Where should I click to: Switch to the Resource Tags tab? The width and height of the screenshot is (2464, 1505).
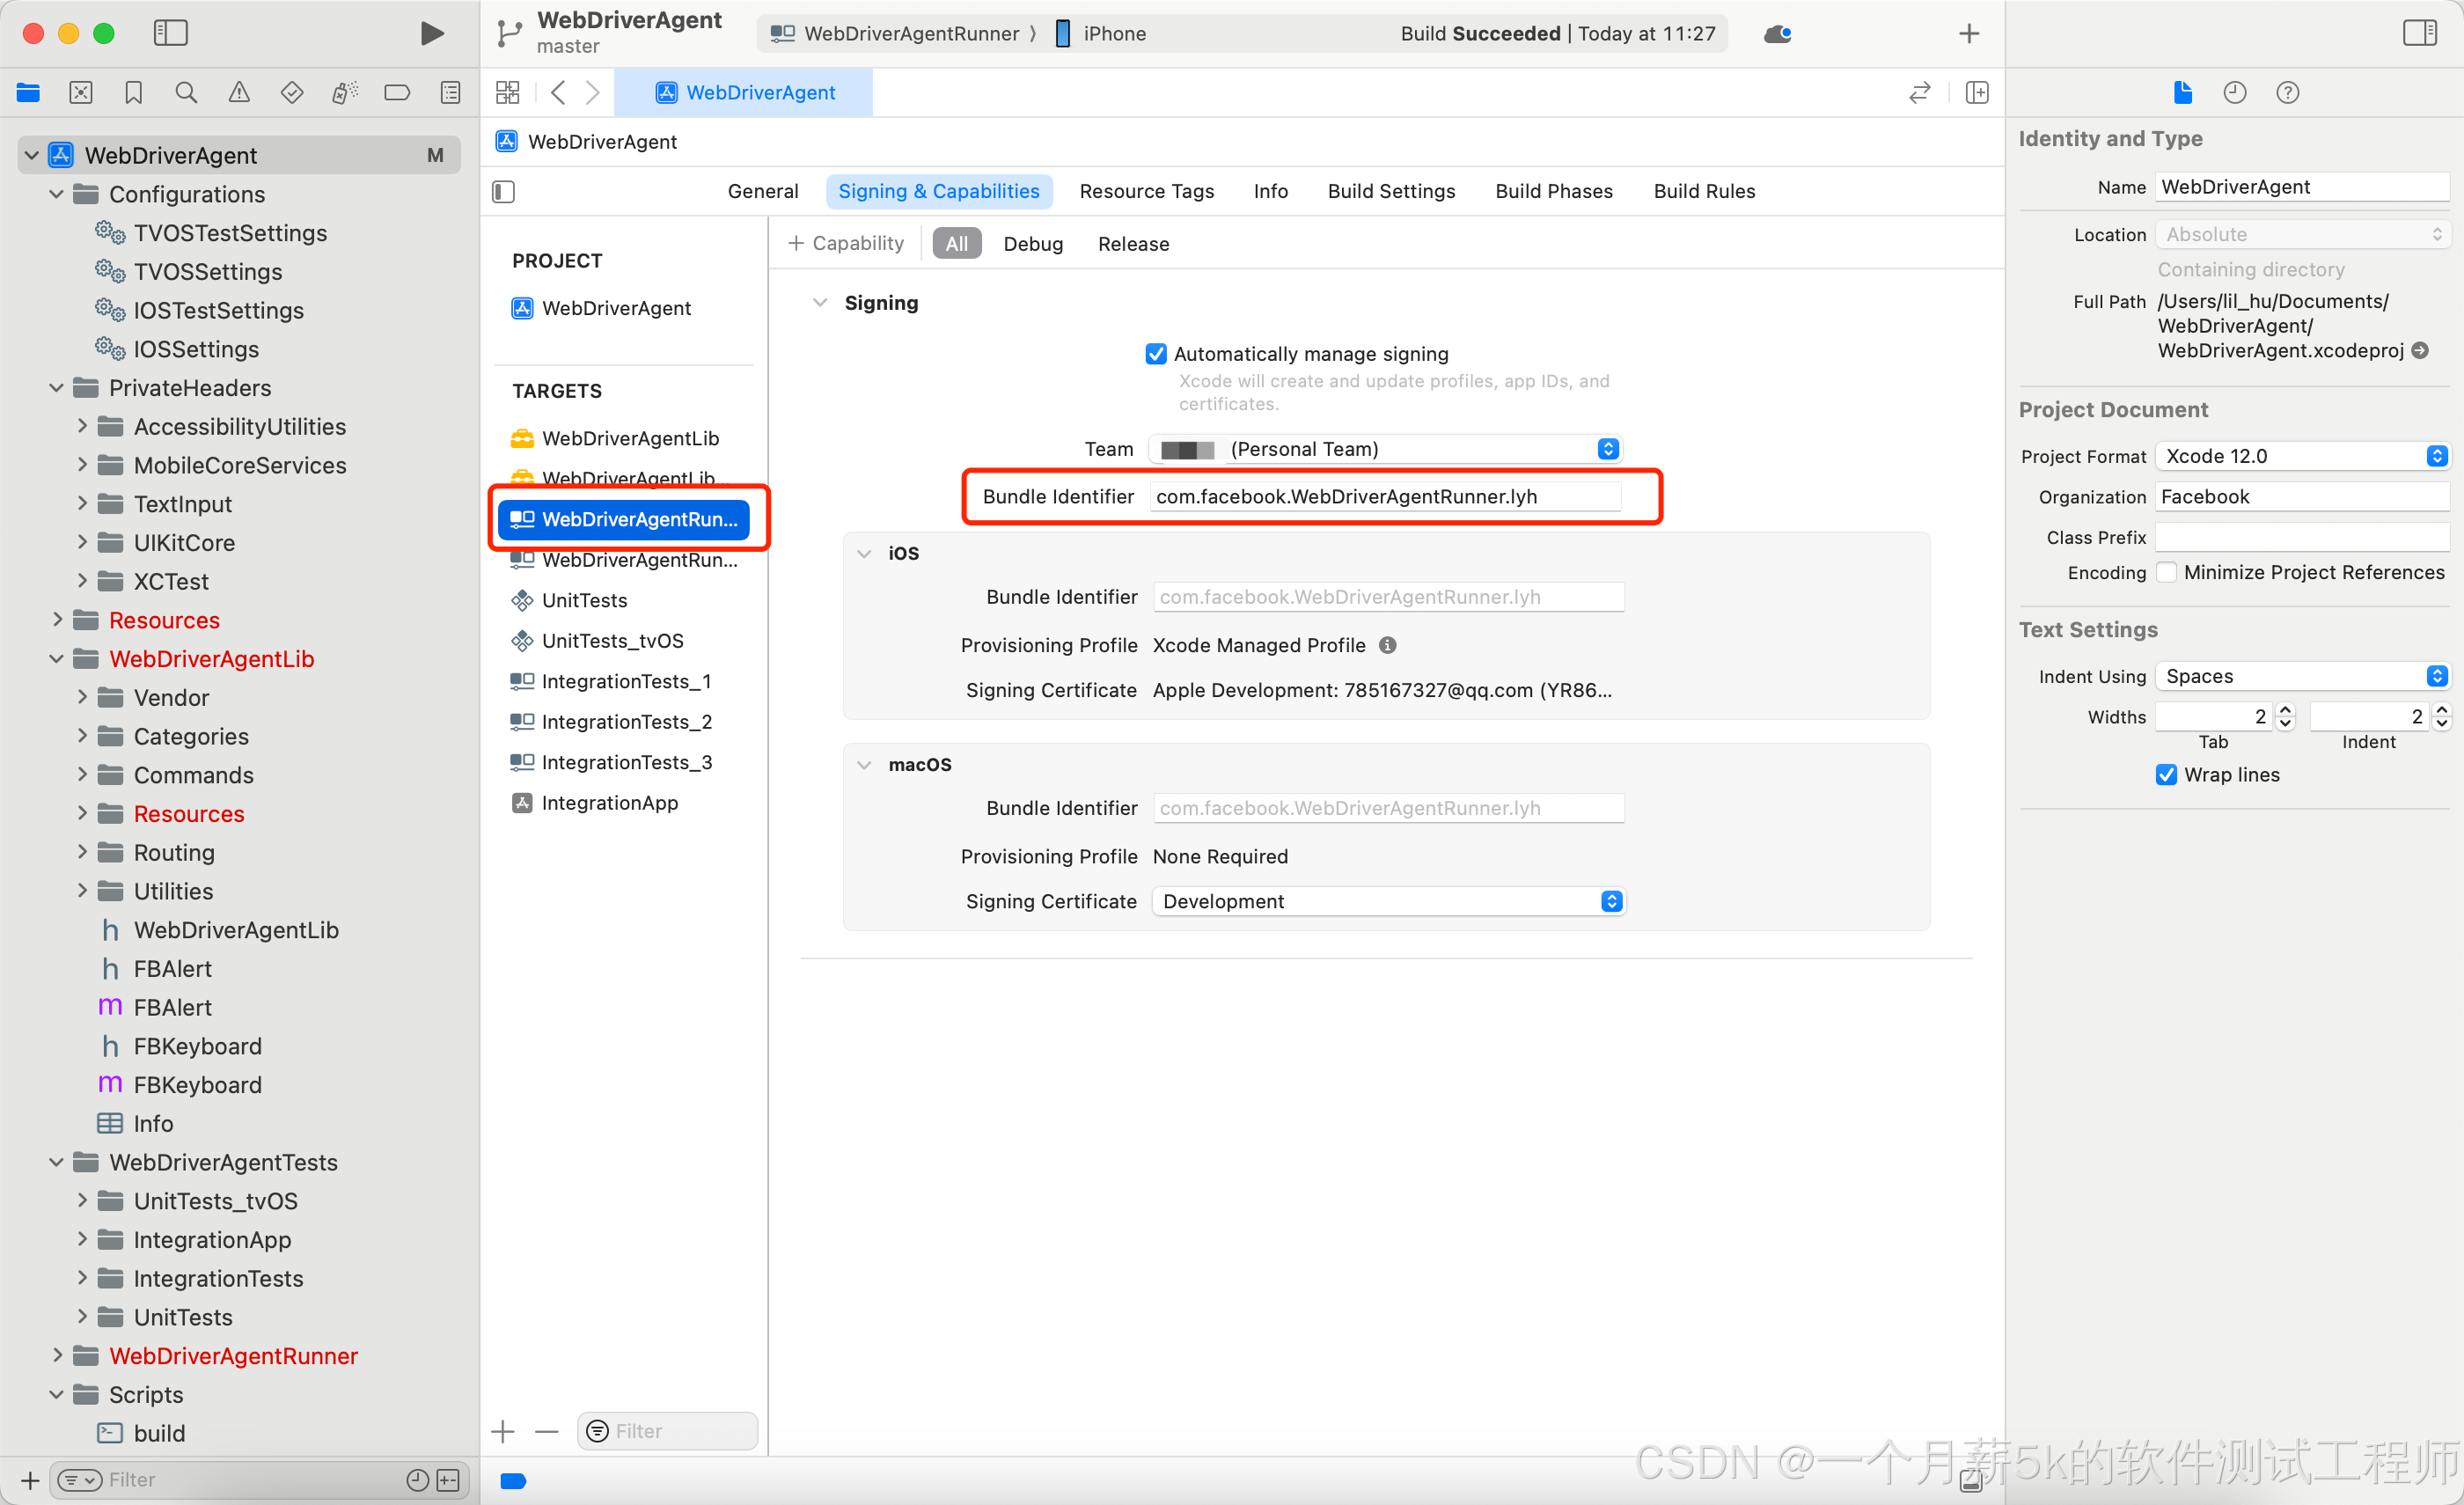pos(1146,191)
